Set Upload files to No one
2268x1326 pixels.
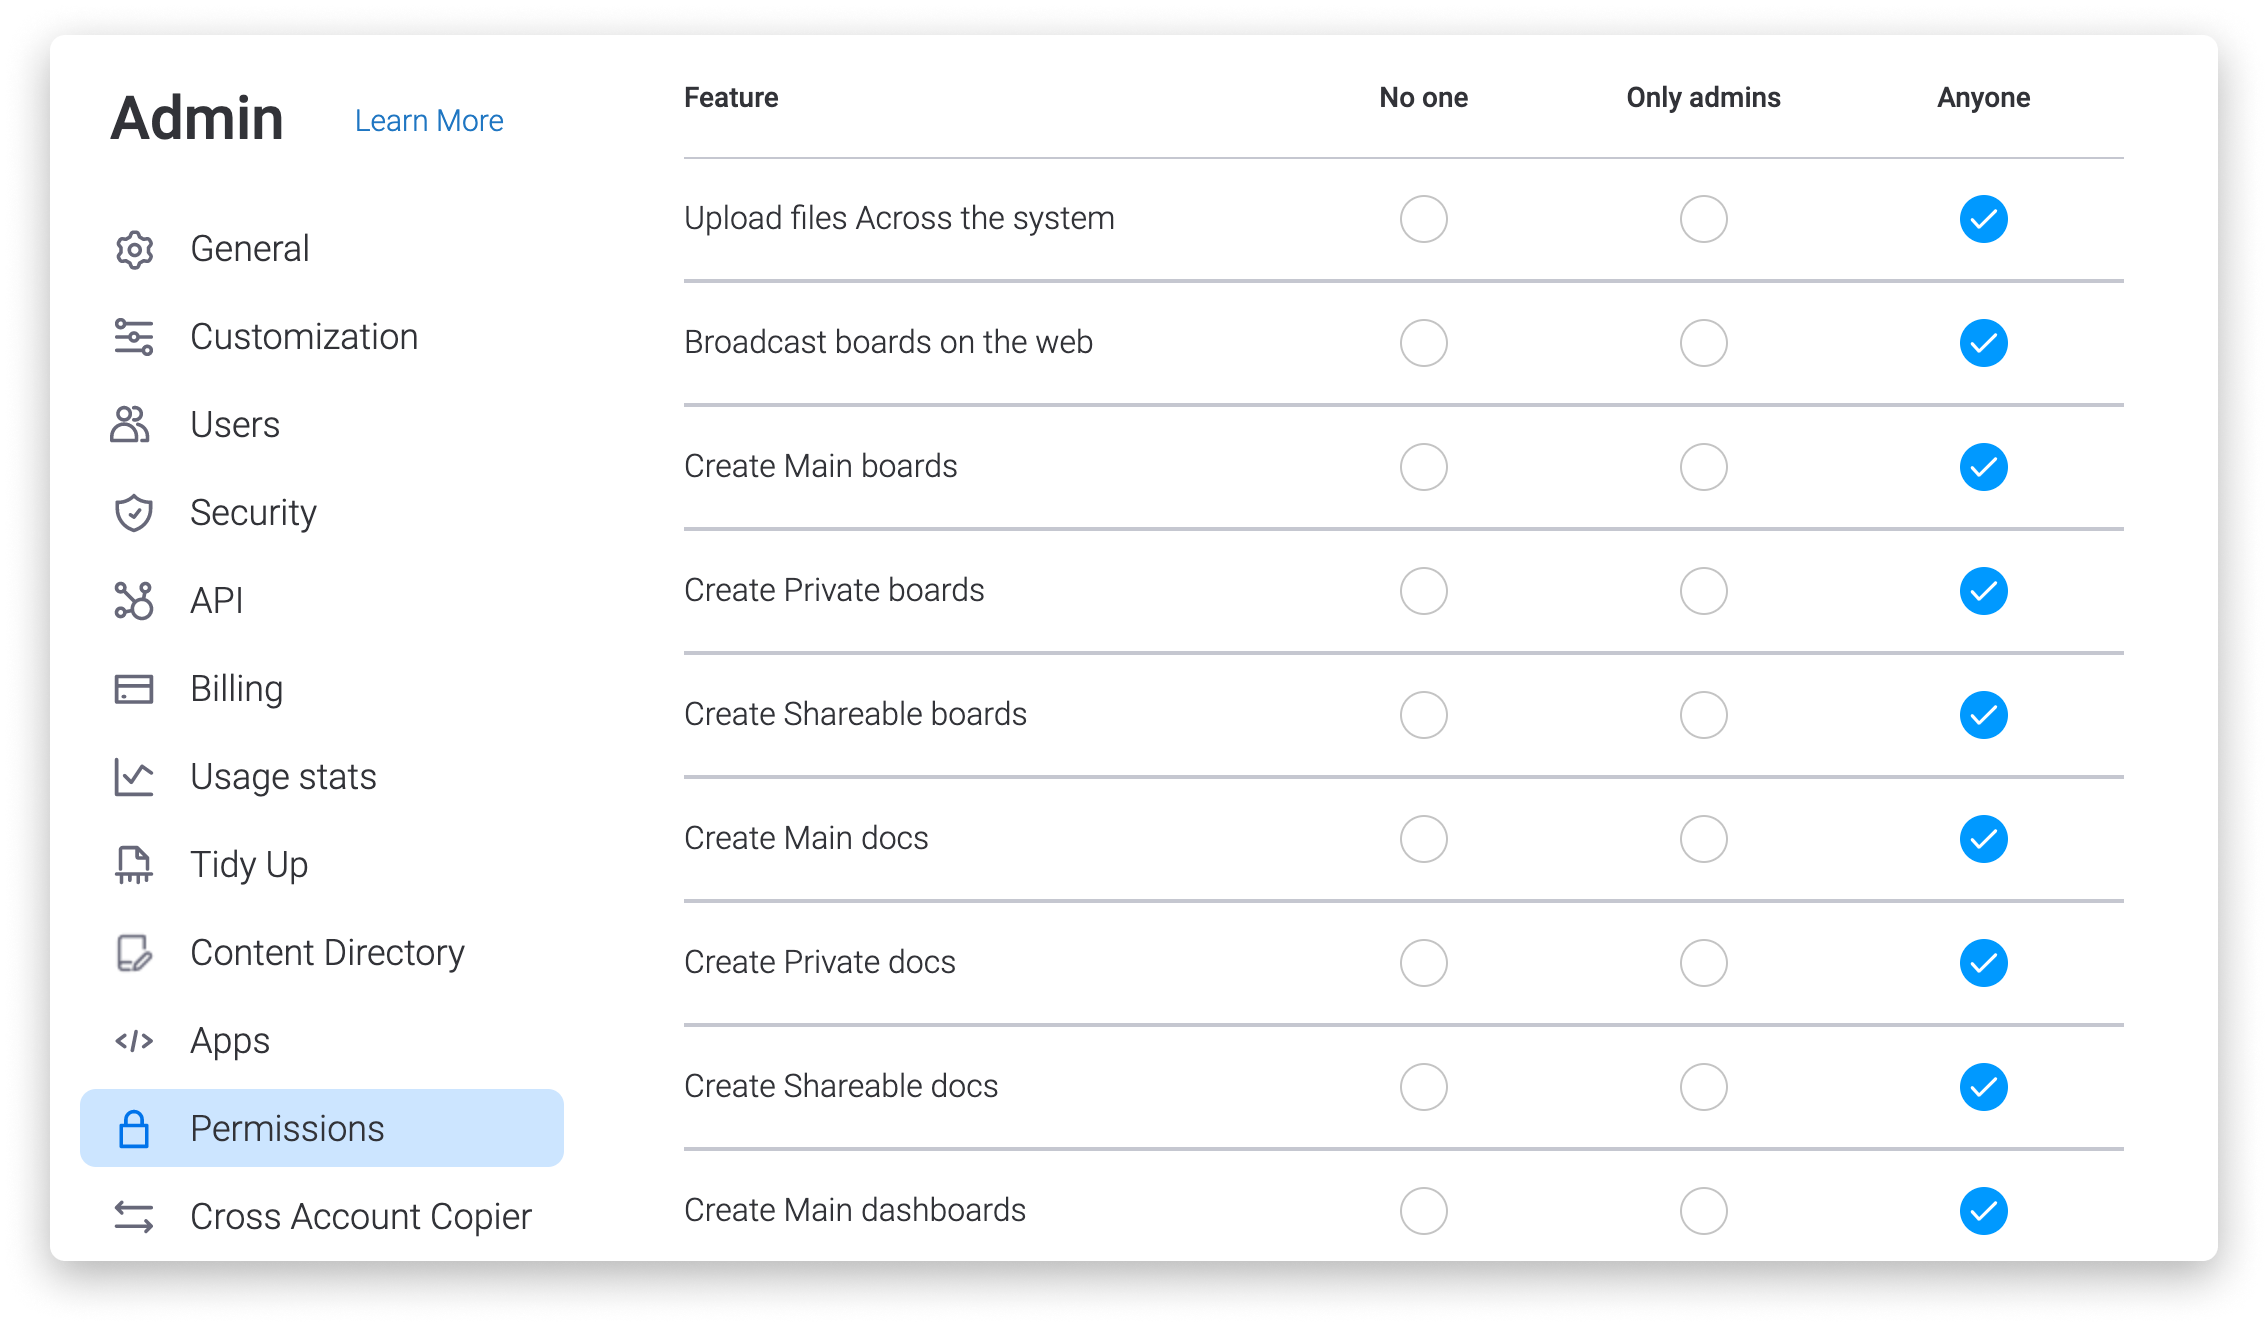pyautogui.click(x=1424, y=219)
